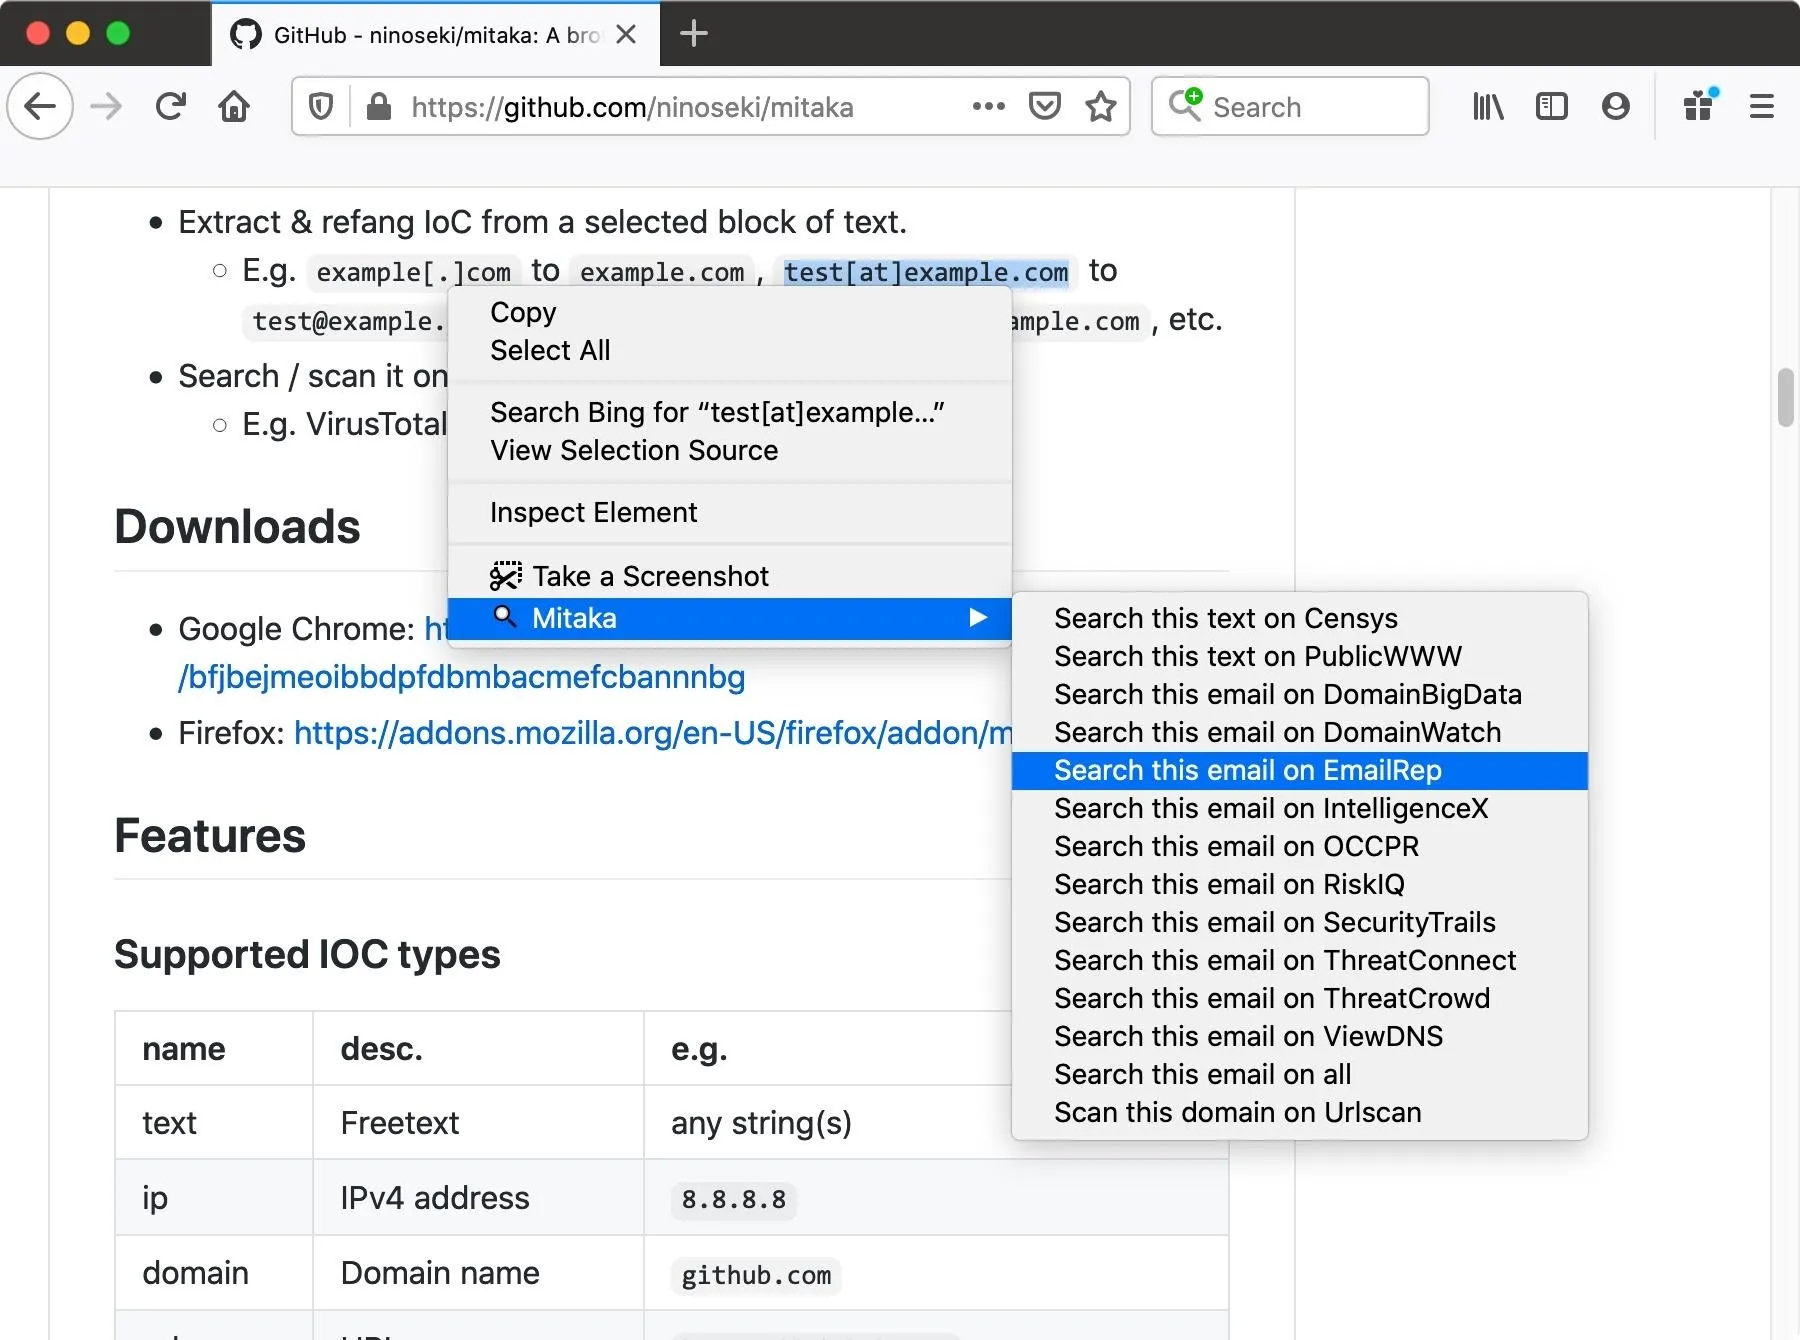This screenshot has width=1800, height=1340.
Task: Select Scan this domain on Urlscan
Action: click(1300, 1112)
